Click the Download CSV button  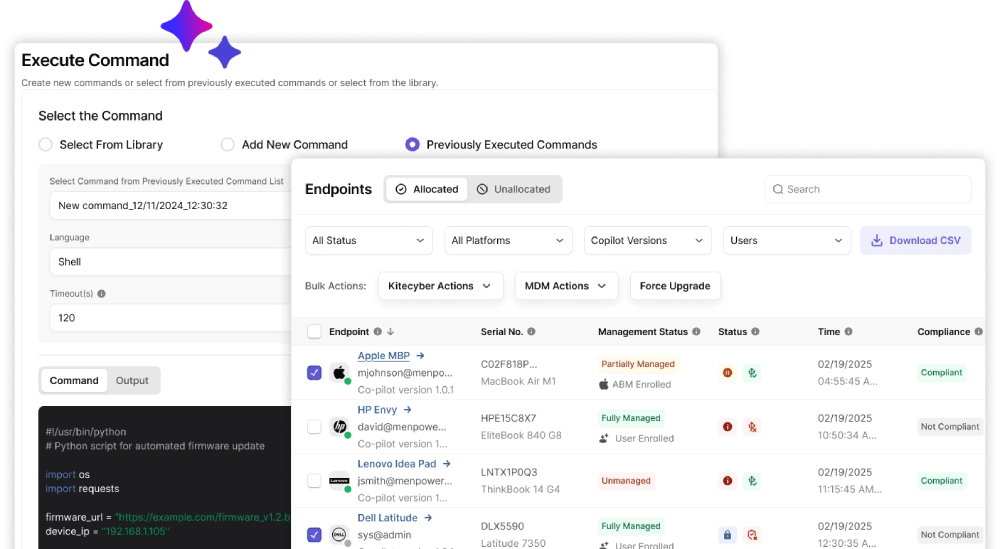point(916,240)
